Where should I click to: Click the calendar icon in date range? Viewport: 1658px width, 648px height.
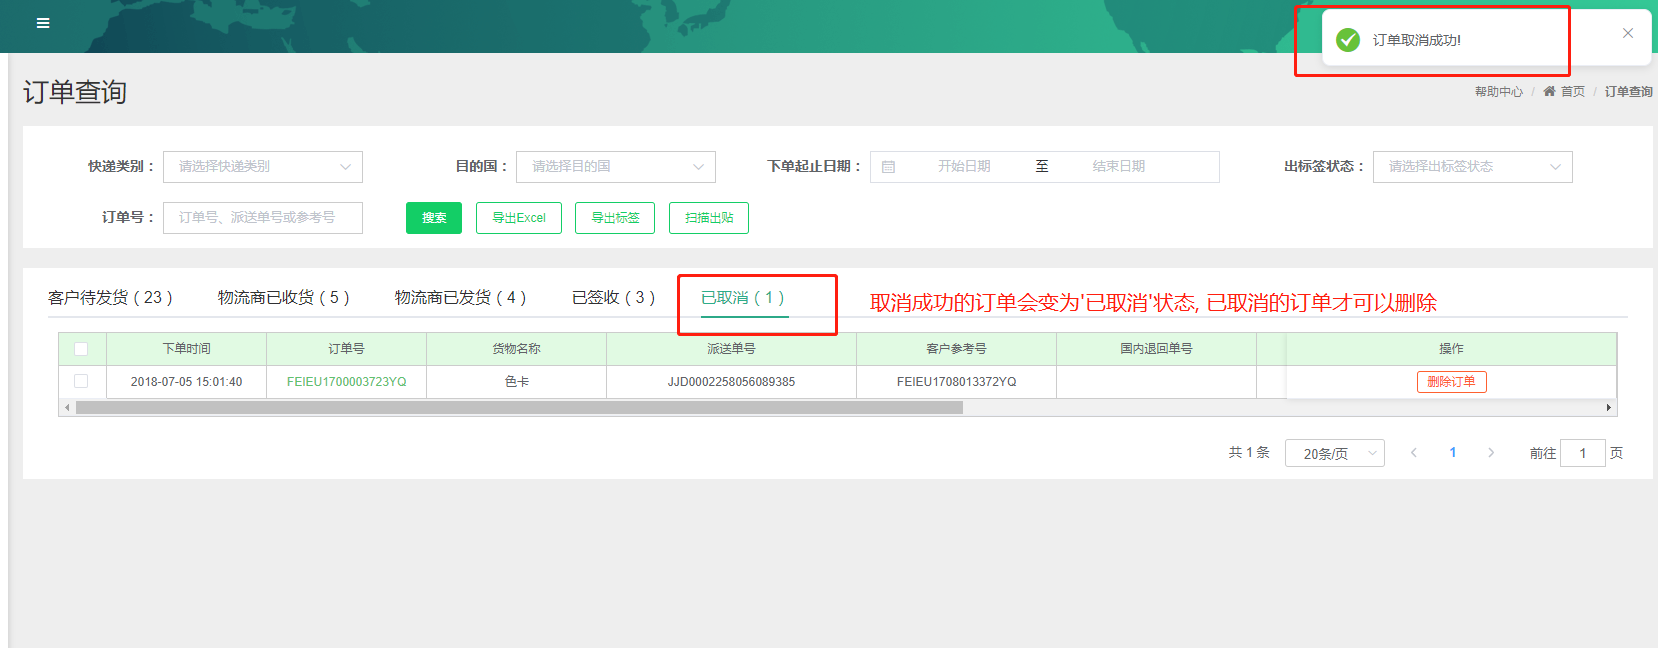click(x=888, y=167)
